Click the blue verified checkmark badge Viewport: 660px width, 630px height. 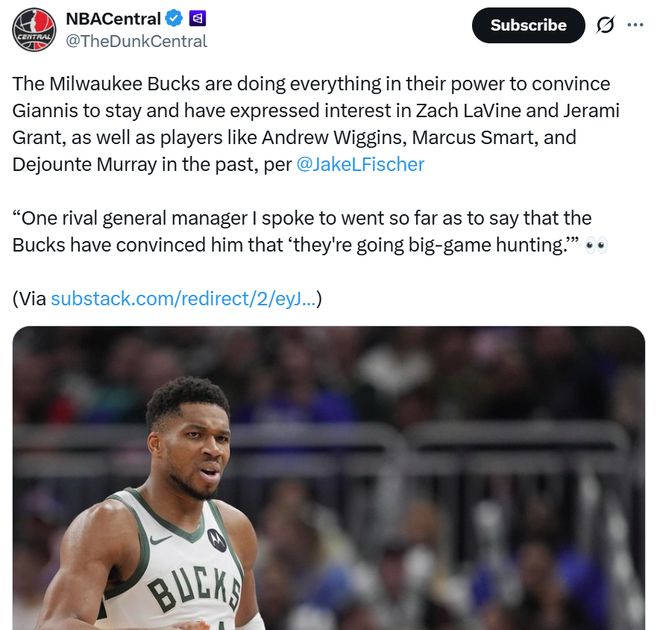(174, 19)
